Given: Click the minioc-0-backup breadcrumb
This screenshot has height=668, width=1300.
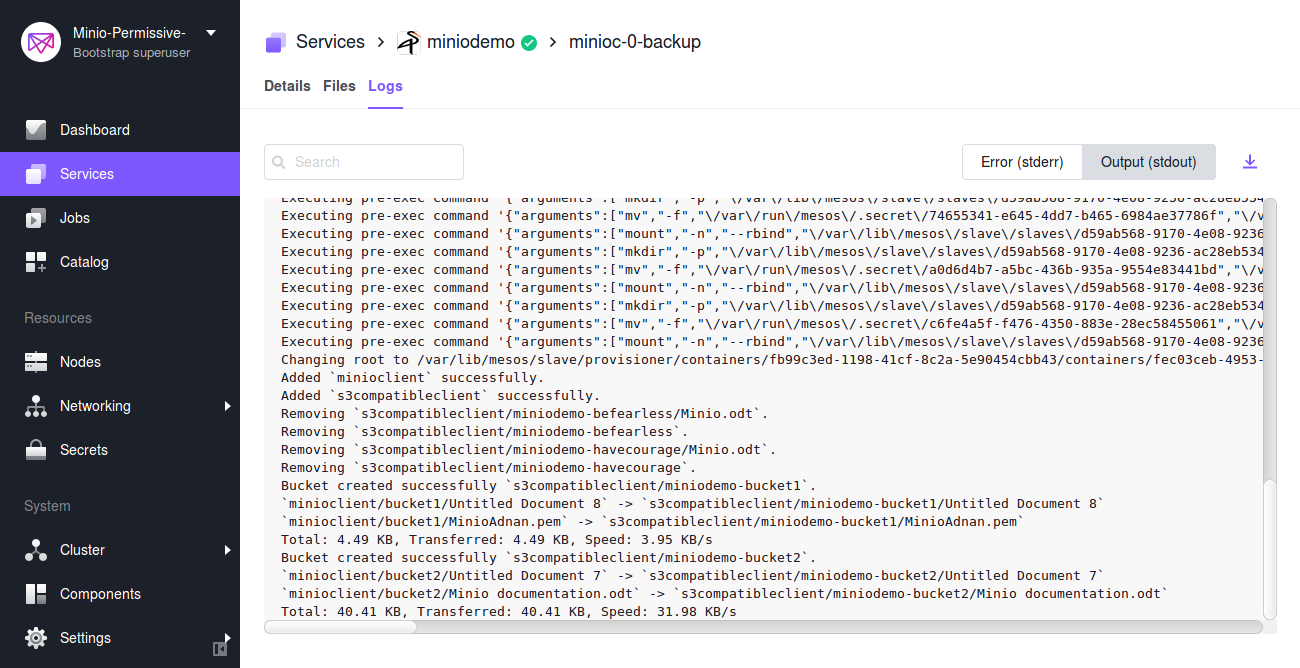Looking at the screenshot, I should (635, 42).
